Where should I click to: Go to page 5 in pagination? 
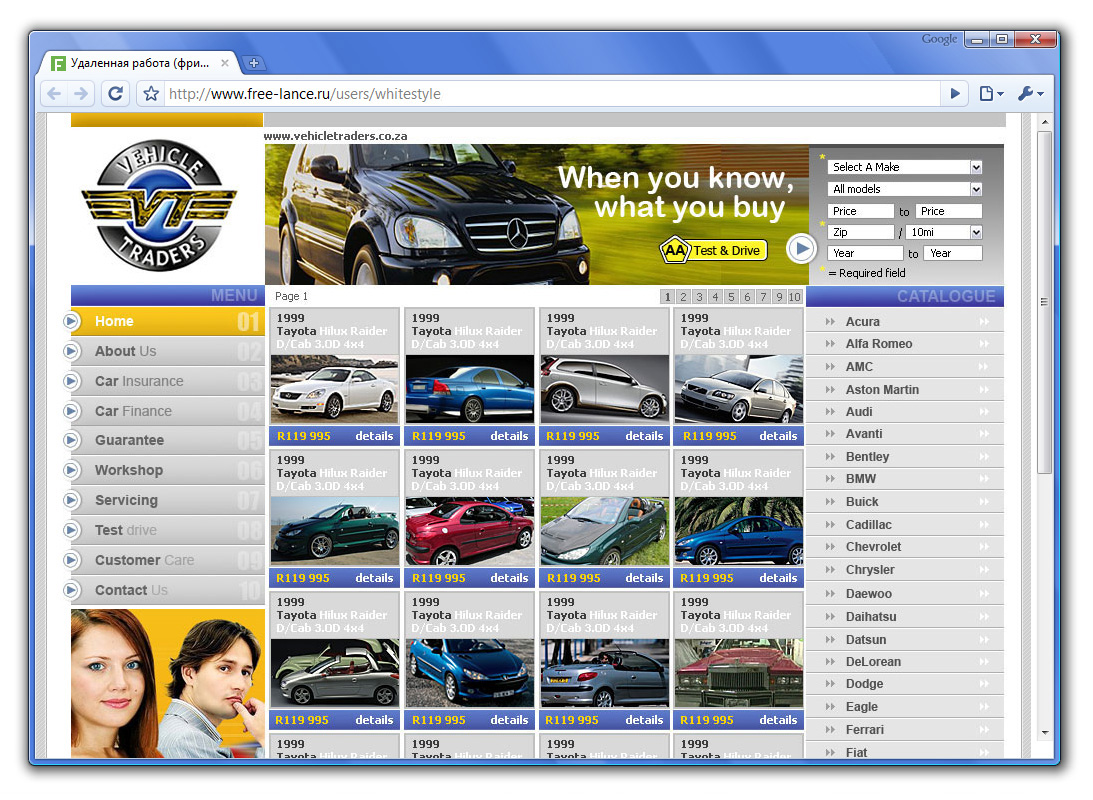click(x=731, y=297)
